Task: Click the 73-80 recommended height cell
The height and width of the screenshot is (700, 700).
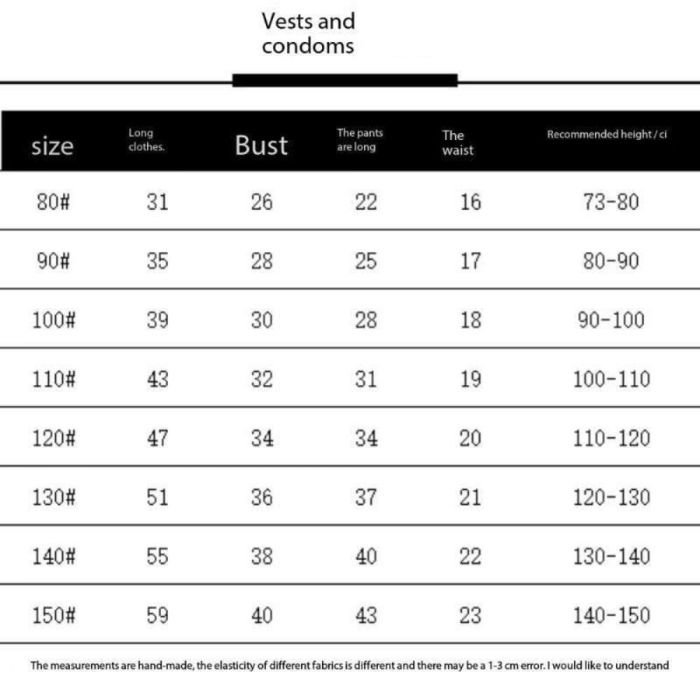Action: (x=610, y=202)
